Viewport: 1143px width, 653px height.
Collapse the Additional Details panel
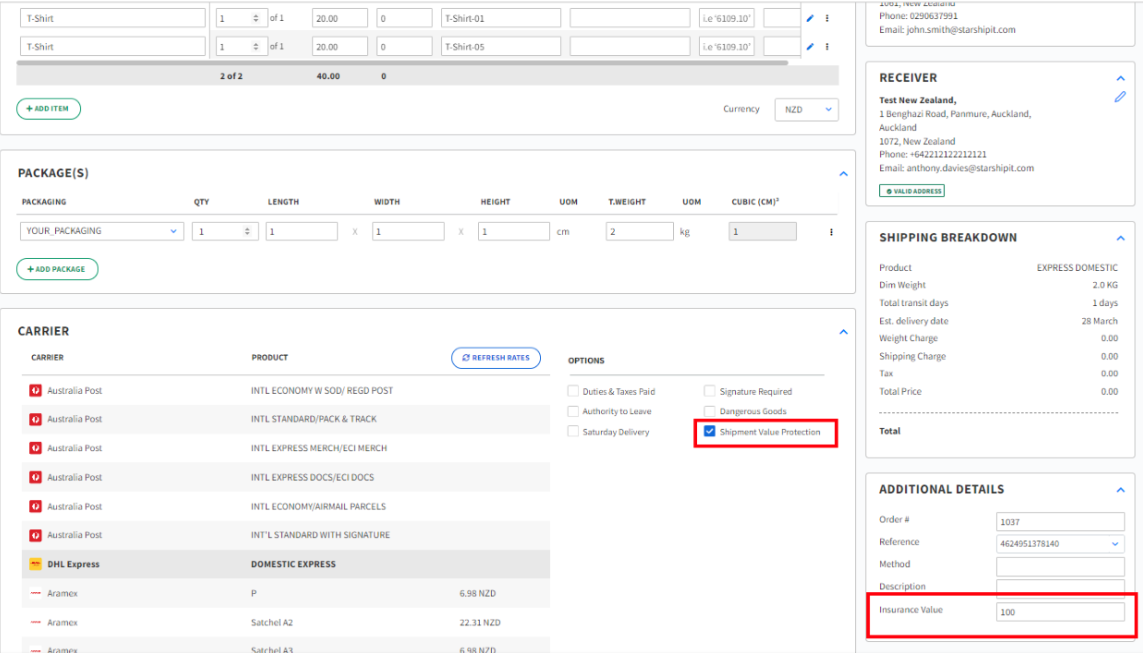[x=1120, y=490]
